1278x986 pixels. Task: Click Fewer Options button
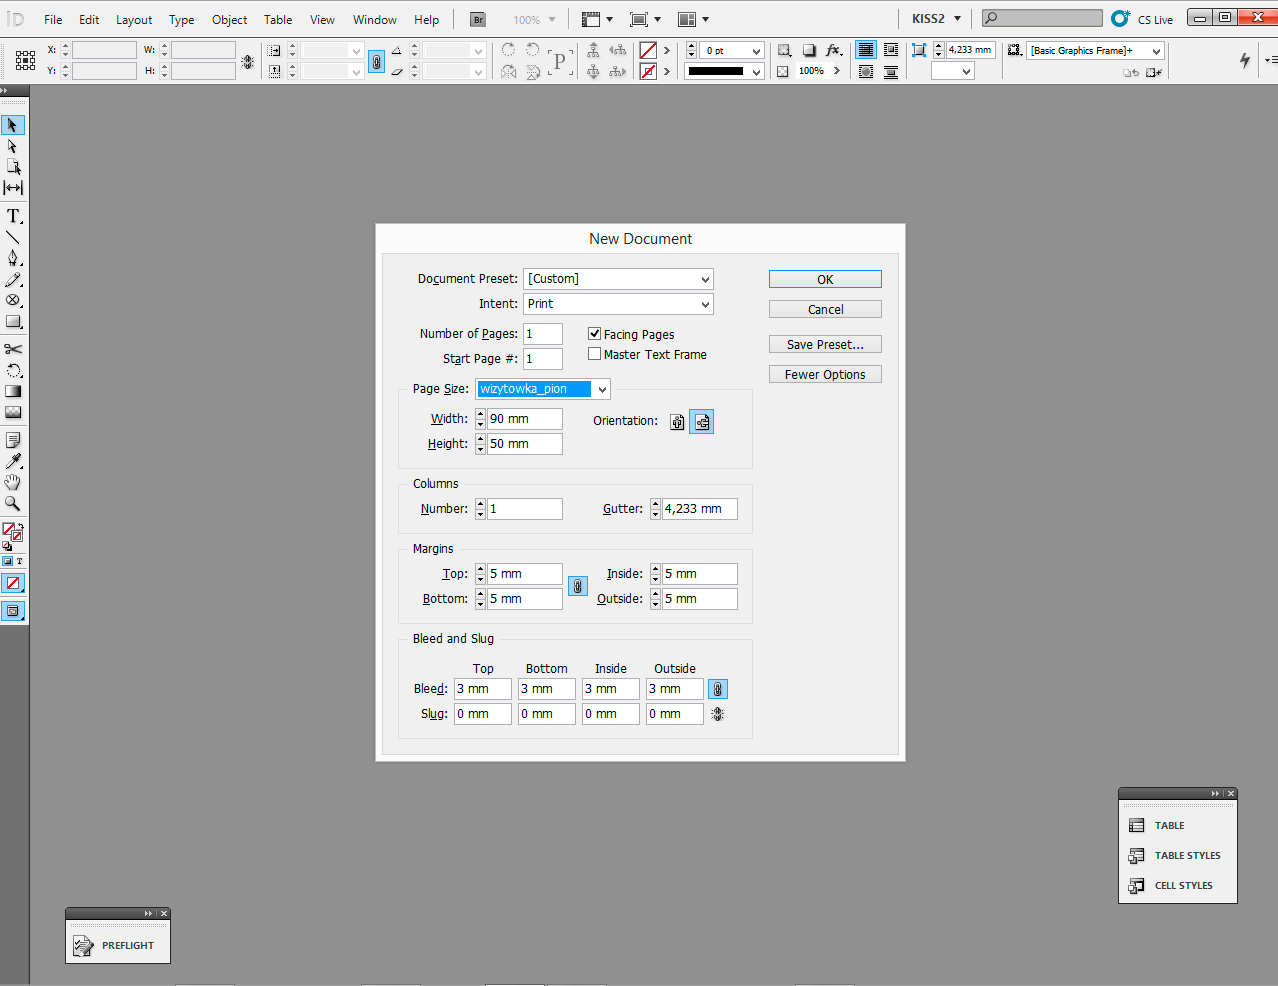coord(825,375)
